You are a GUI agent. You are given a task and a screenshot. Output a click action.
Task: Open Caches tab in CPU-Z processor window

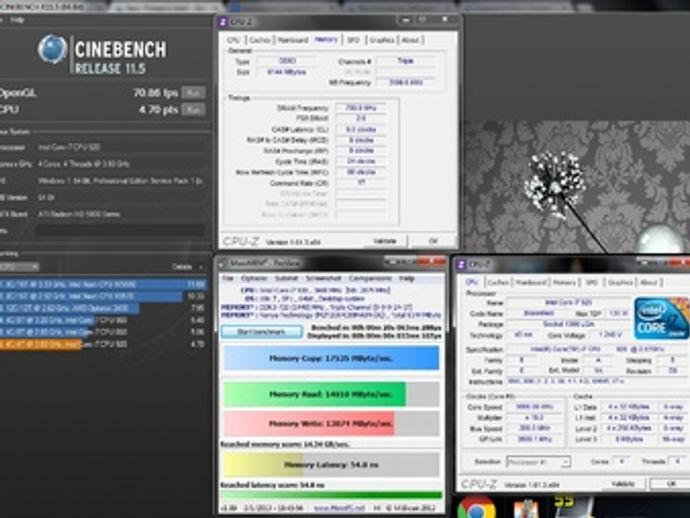point(498,283)
